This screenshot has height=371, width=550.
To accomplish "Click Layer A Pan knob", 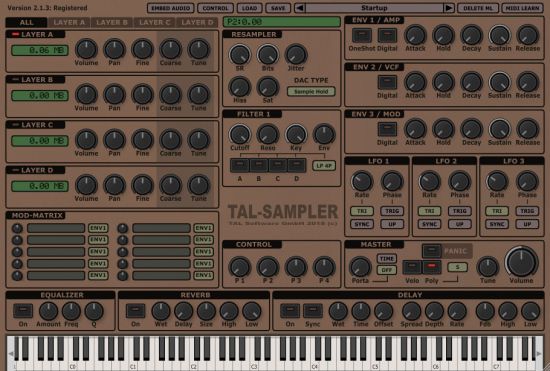I will [x=114, y=49].
